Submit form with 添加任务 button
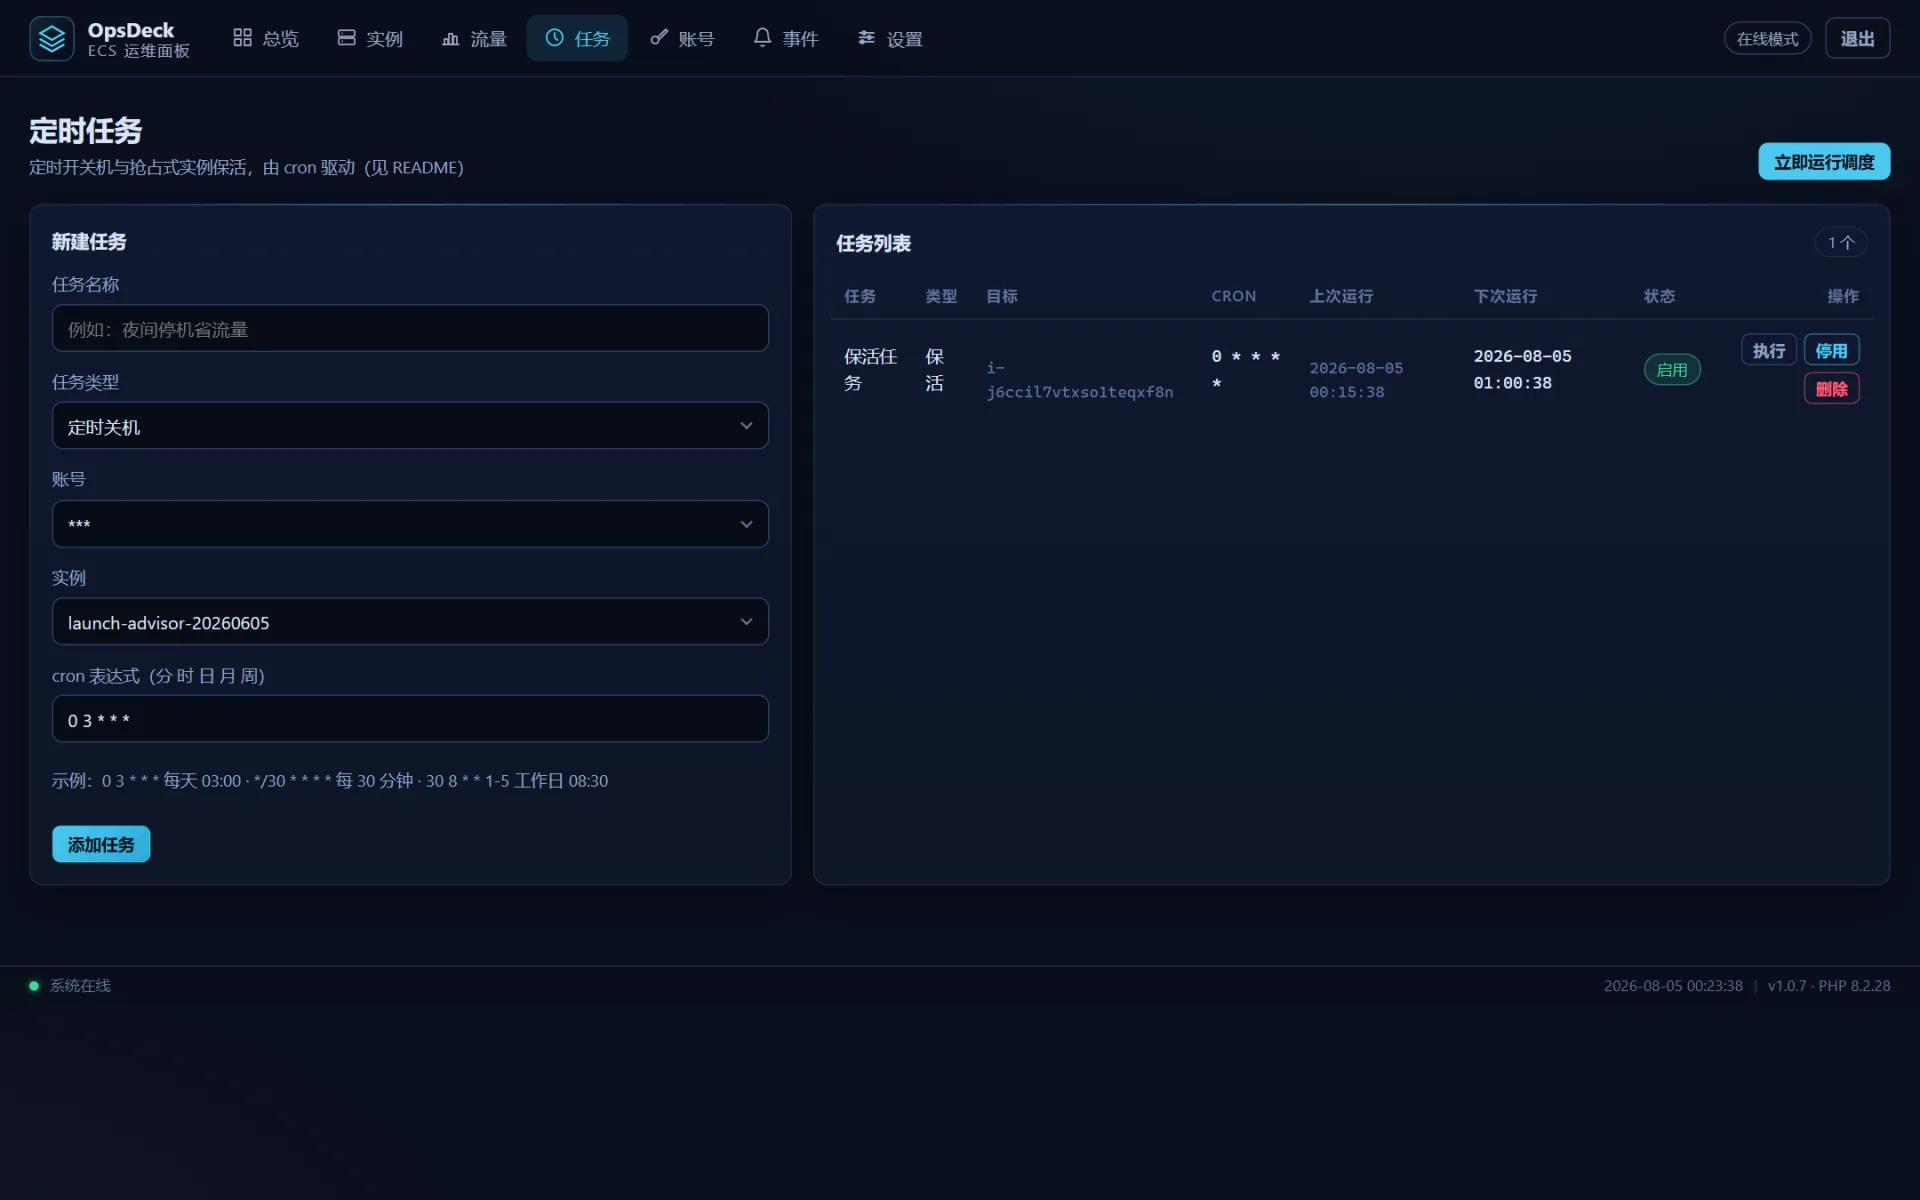 101,844
